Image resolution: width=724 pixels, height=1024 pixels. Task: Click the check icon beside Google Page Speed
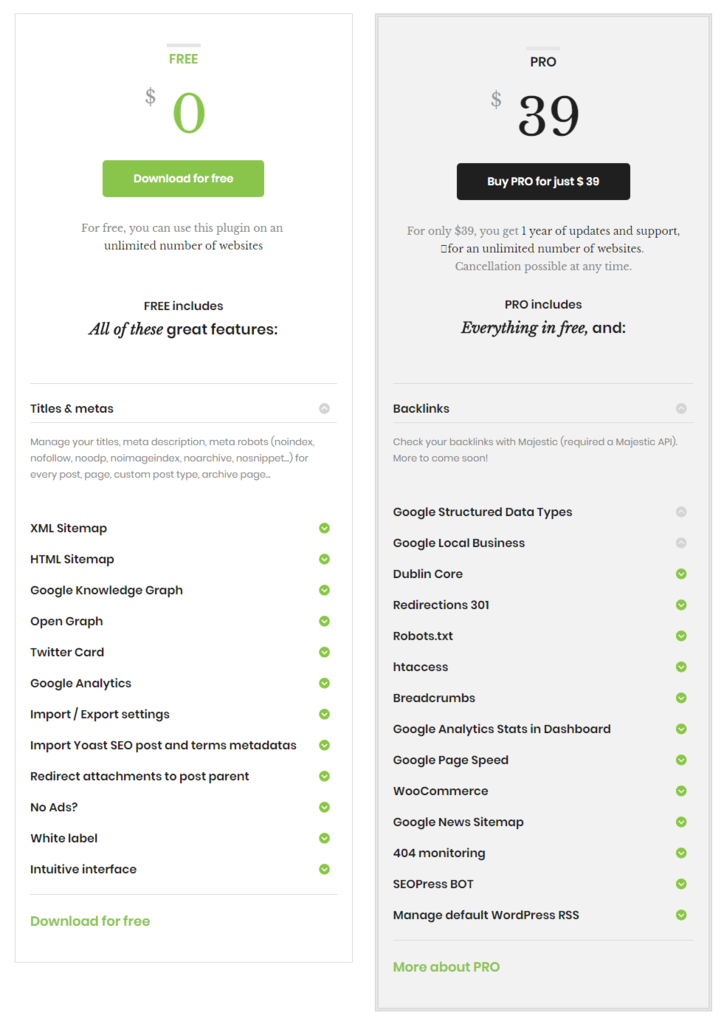click(x=681, y=760)
